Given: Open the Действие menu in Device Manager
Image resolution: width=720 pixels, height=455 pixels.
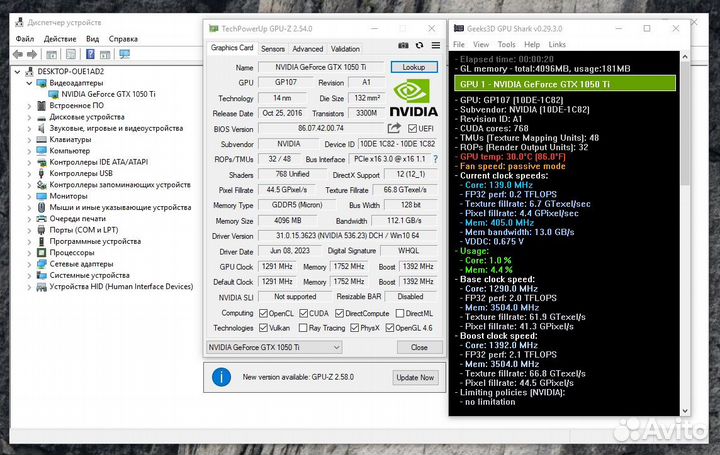Looking at the screenshot, I should tap(60, 39).
